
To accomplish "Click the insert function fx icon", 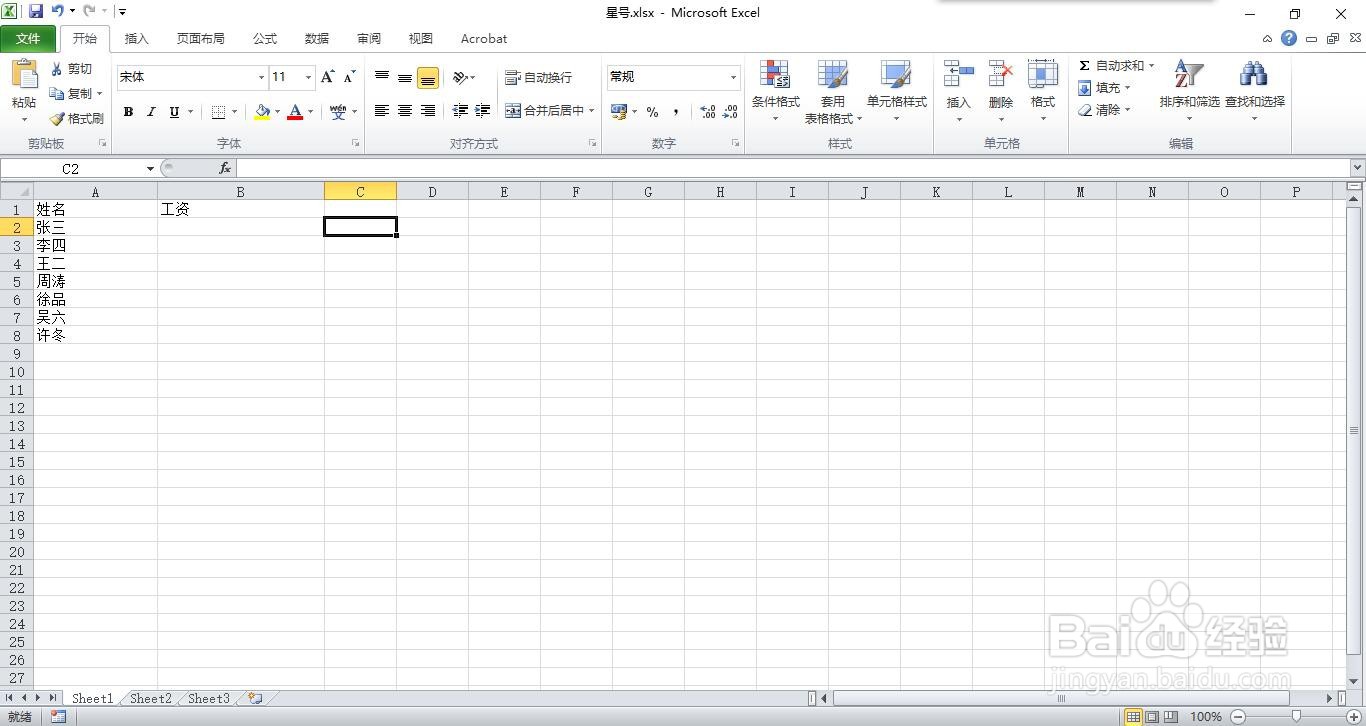I will coord(225,169).
